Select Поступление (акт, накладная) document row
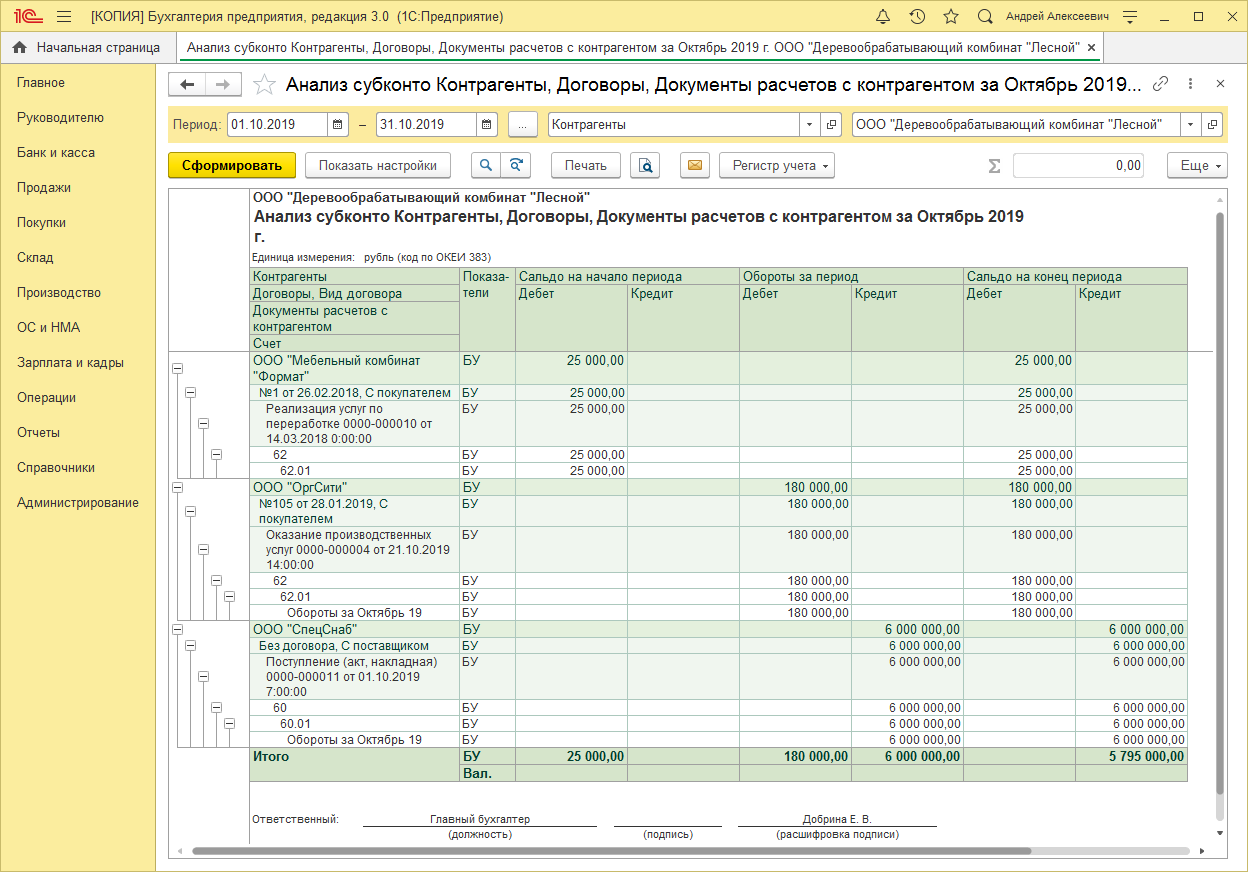The height and width of the screenshot is (872, 1248). coord(354,677)
